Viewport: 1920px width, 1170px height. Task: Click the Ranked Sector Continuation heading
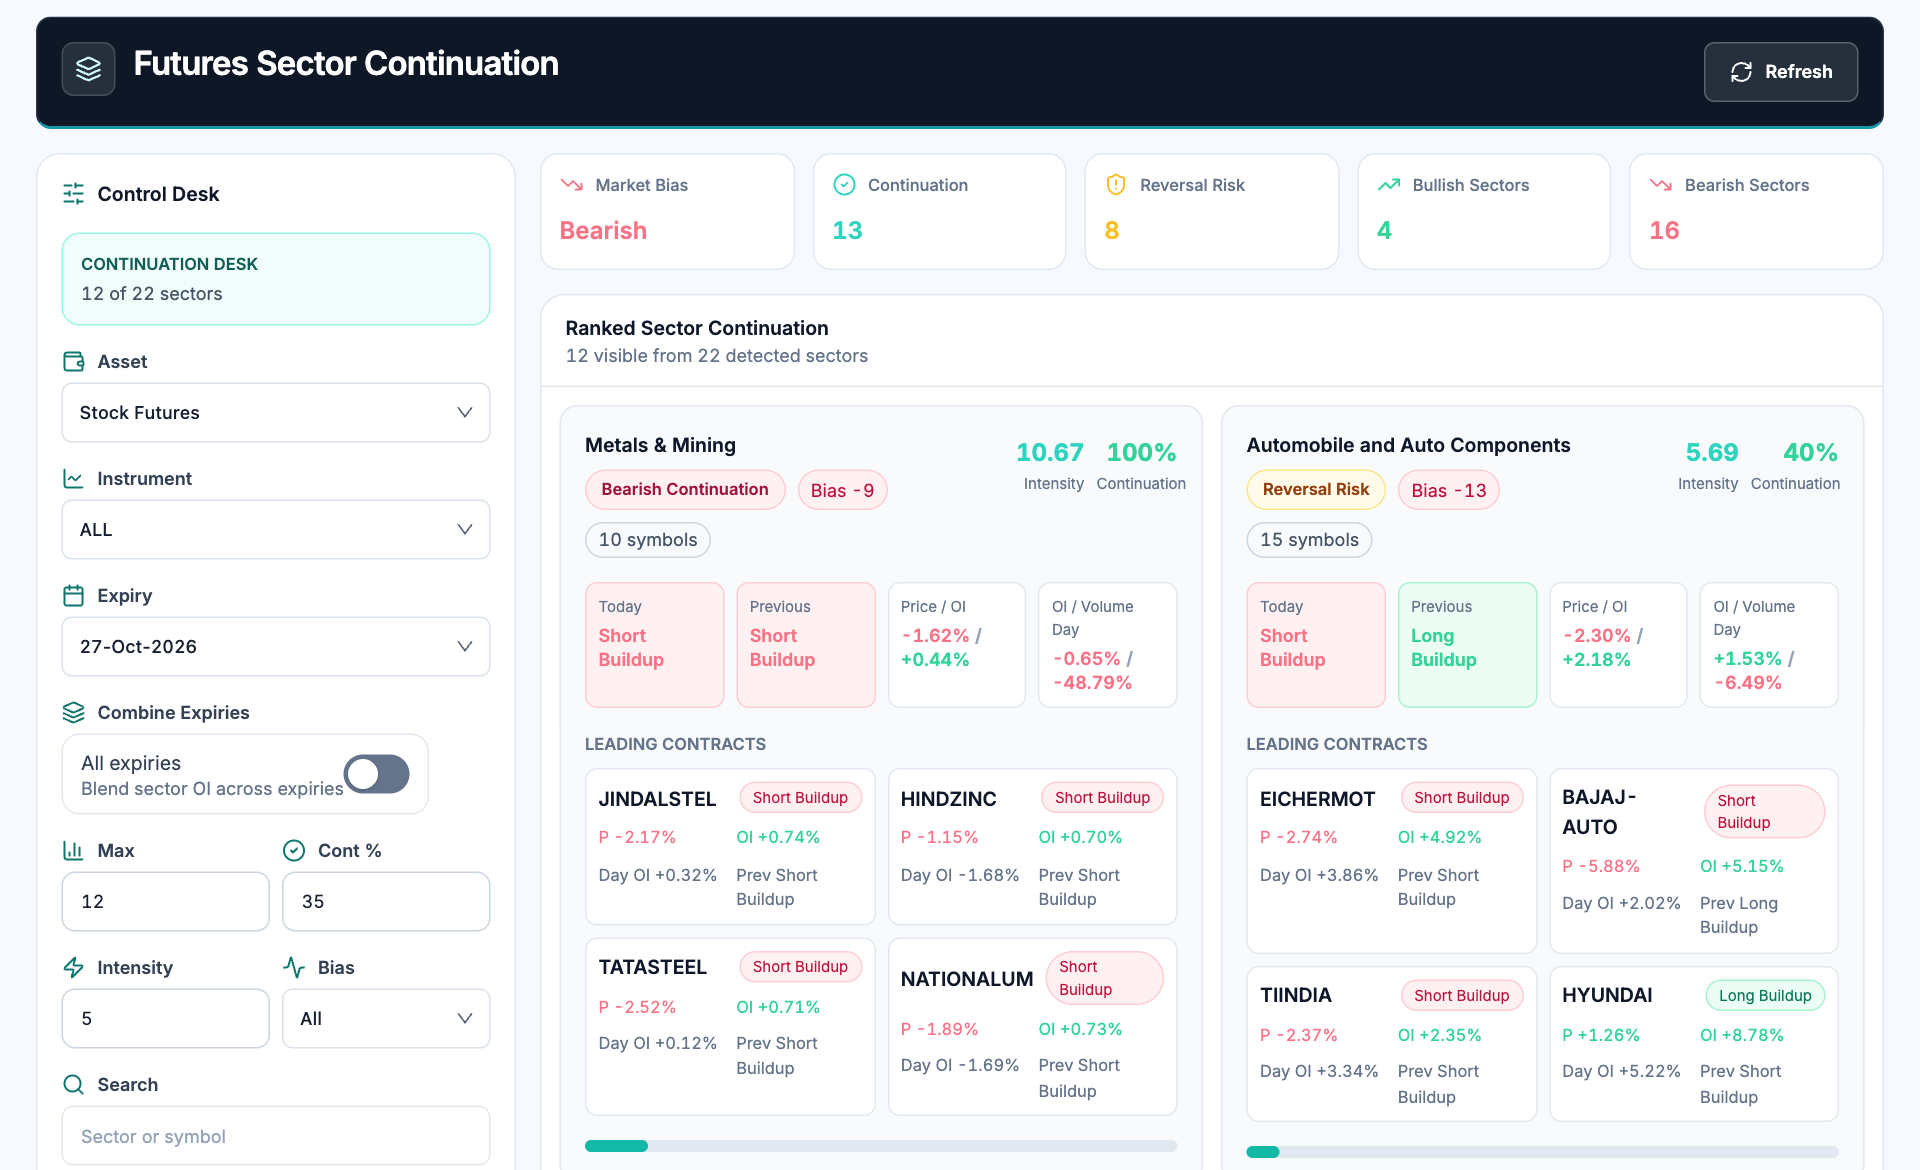[x=697, y=328]
